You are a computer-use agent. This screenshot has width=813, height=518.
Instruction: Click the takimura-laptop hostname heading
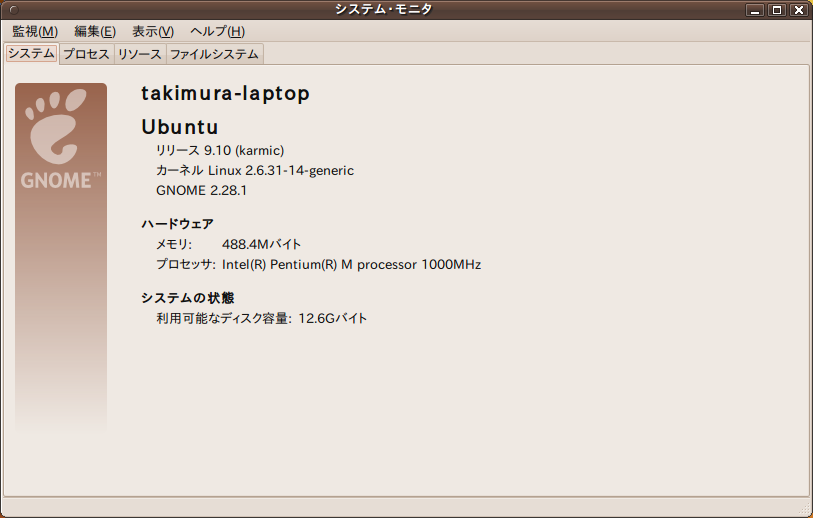pyautogui.click(x=226, y=94)
